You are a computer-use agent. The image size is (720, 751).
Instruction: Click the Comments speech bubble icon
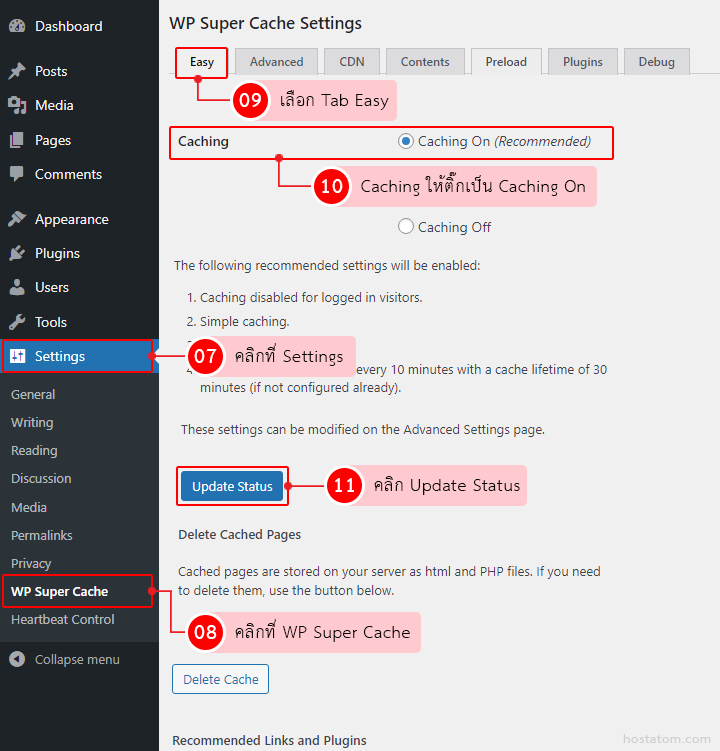pos(17,174)
